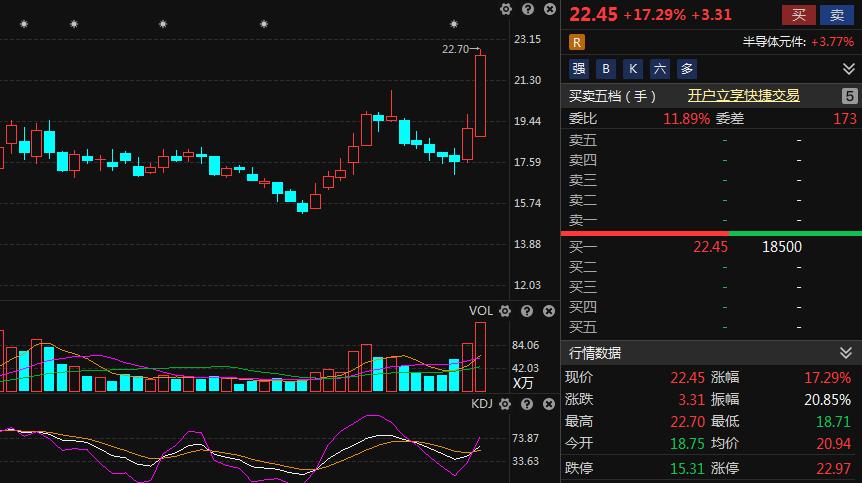Click the 最低 value 18.71
The image size is (862, 483).
pyautogui.click(x=833, y=421)
